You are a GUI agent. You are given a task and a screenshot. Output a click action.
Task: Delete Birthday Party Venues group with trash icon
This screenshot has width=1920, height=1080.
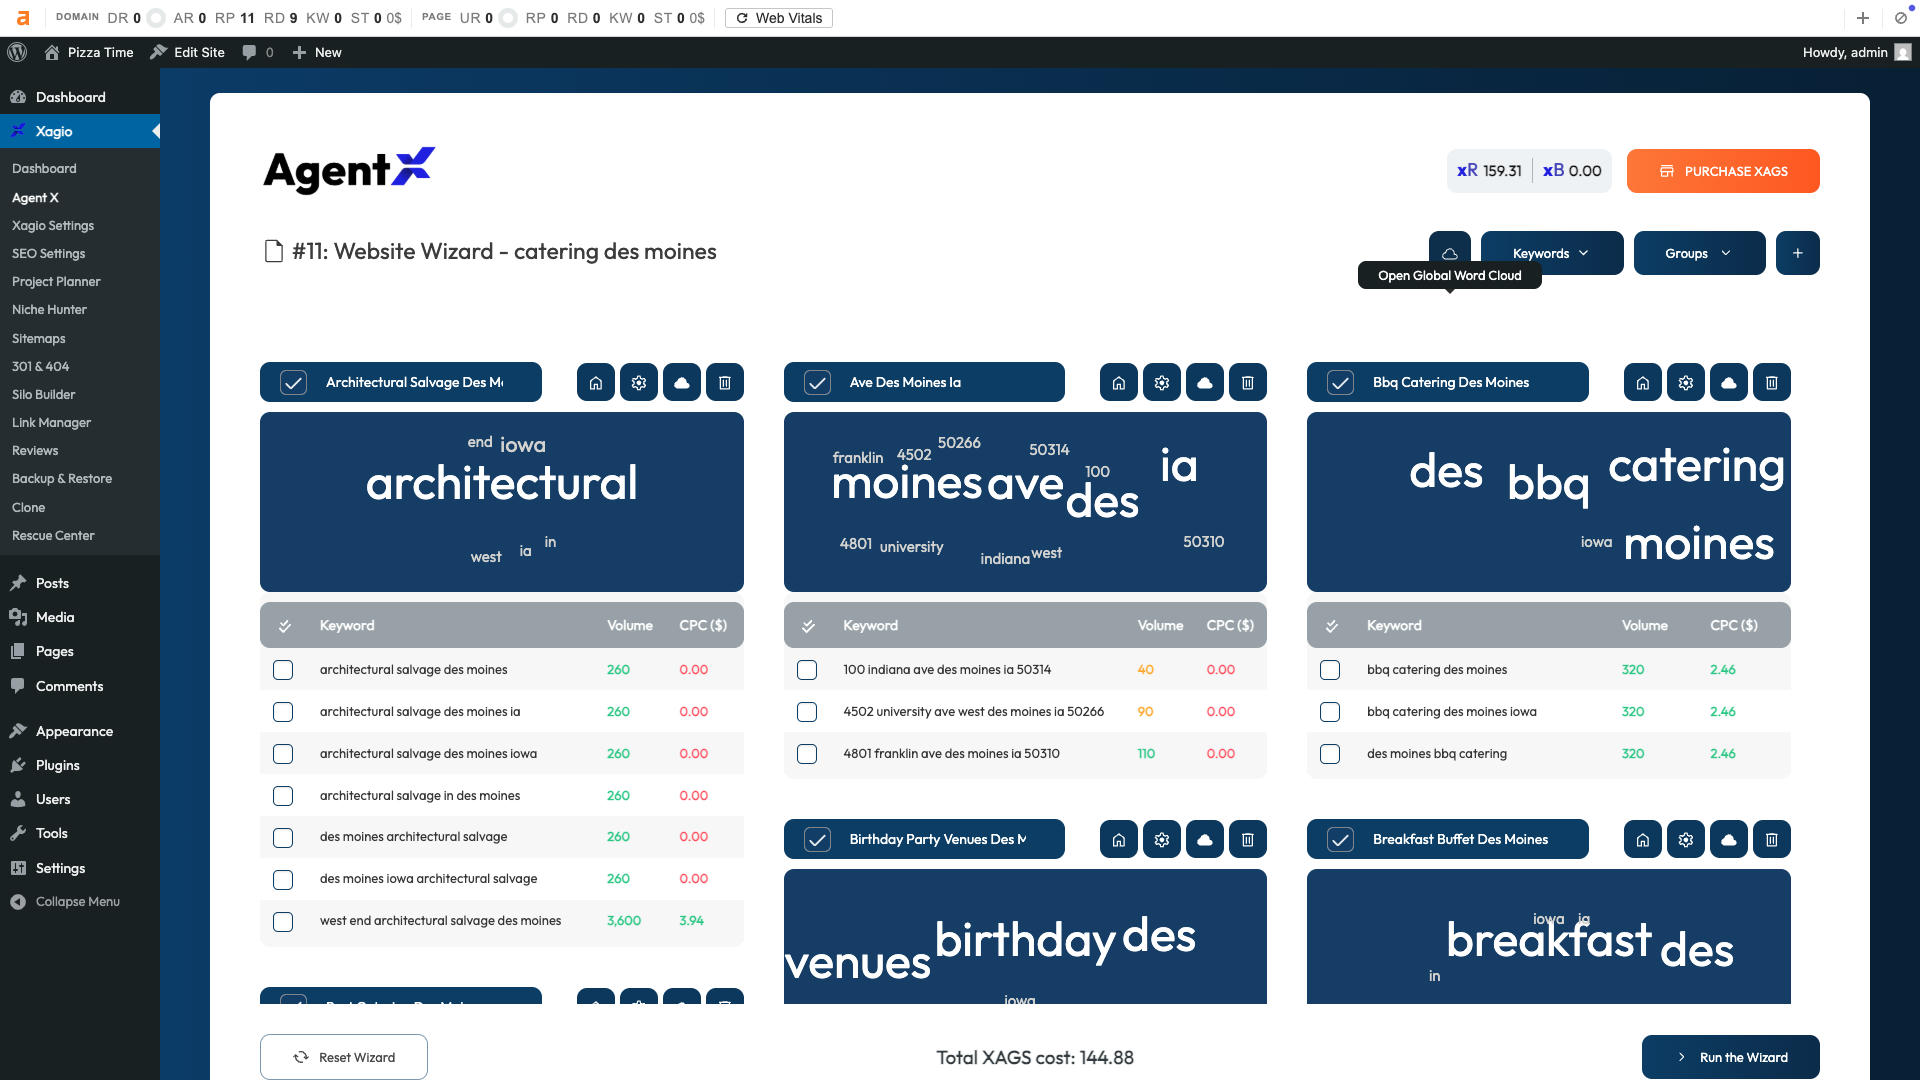click(x=1248, y=839)
